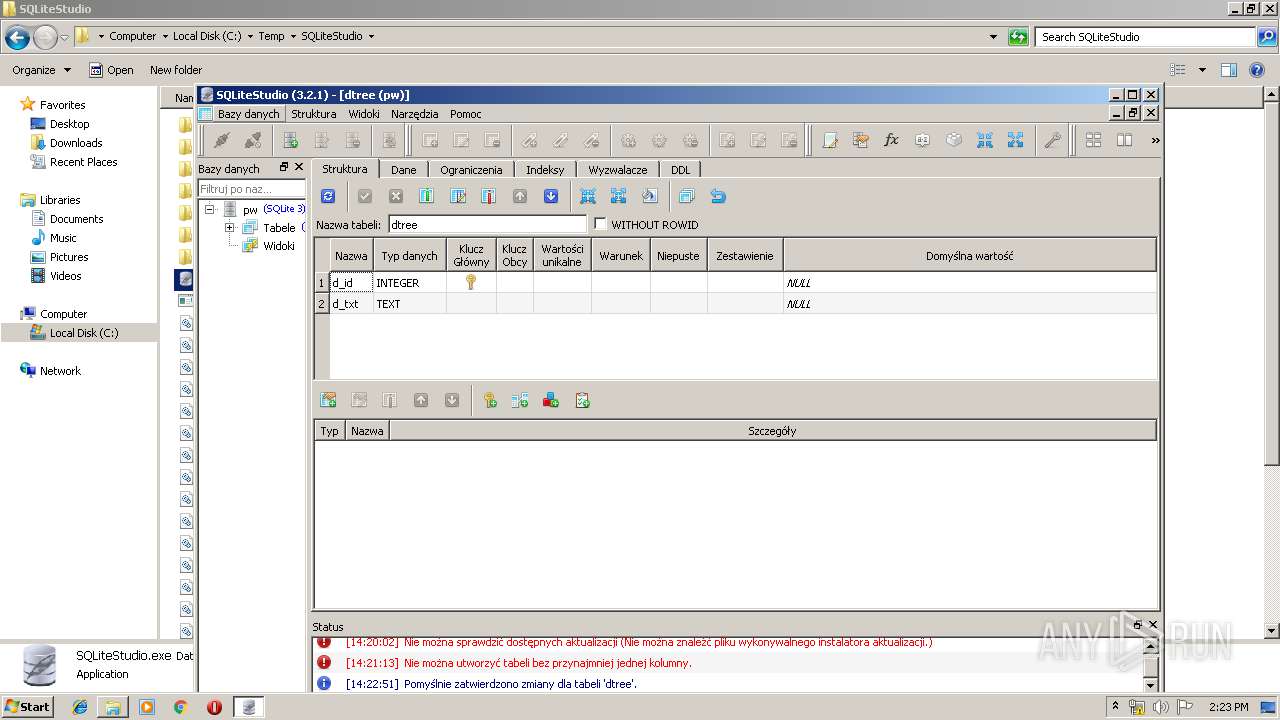Expand the Computer breadcrumb arrow in address bar

pyautogui.click(x=164, y=36)
